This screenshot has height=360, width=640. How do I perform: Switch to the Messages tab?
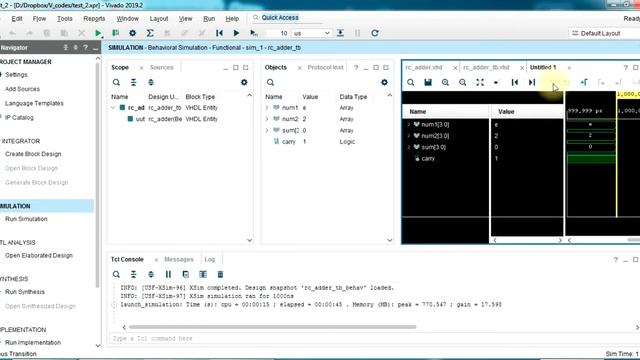(179, 260)
